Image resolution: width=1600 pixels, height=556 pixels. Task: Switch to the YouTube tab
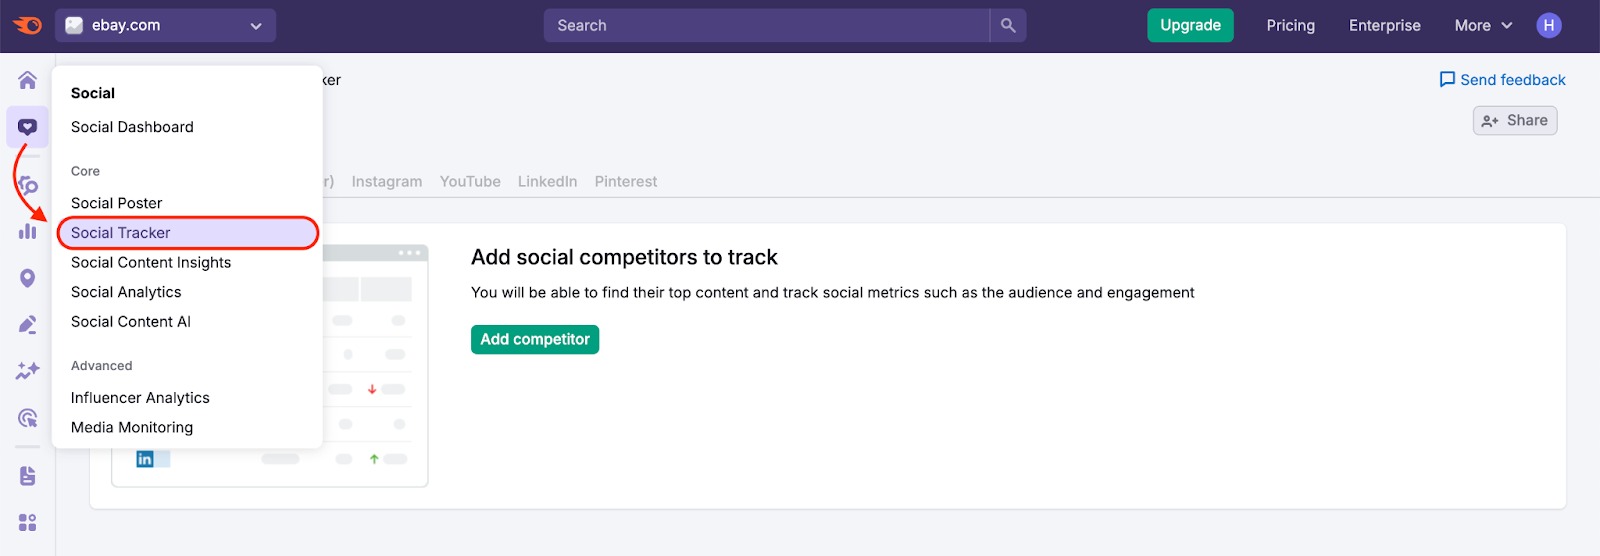click(470, 182)
